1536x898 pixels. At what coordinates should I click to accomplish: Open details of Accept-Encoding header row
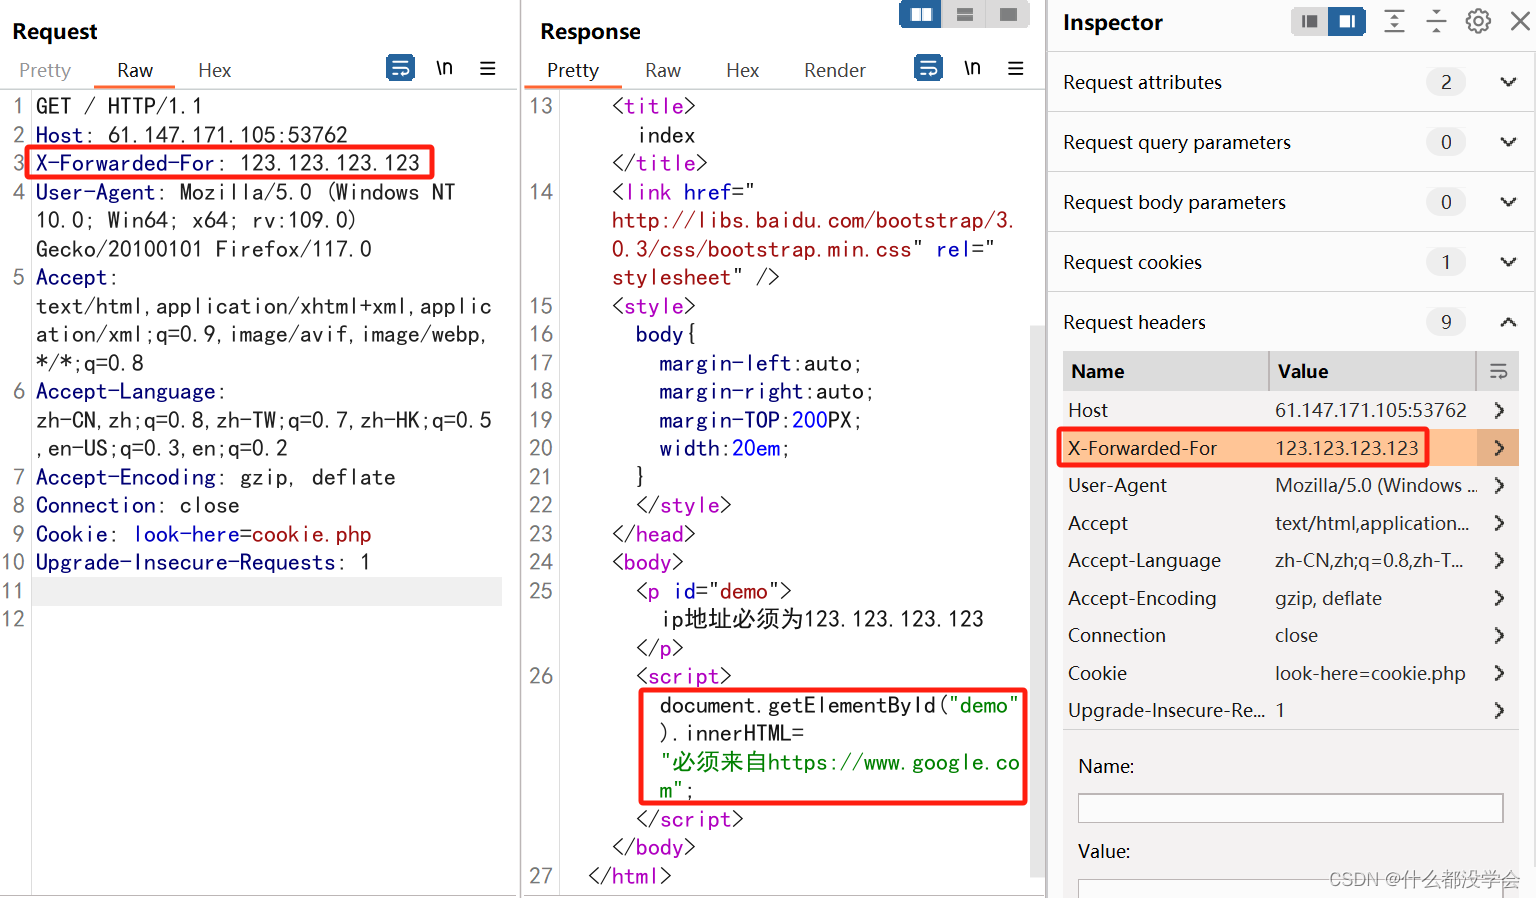(x=1499, y=598)
